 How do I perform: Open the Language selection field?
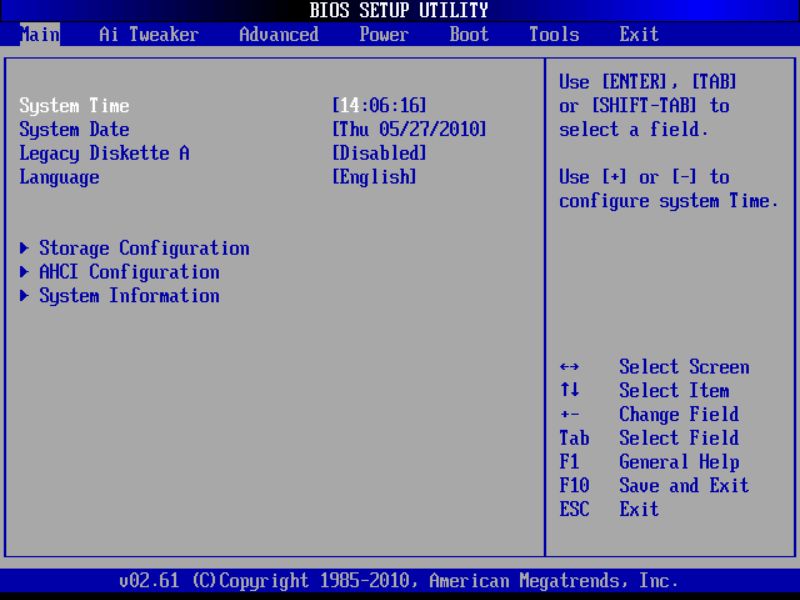coord(374,177)
